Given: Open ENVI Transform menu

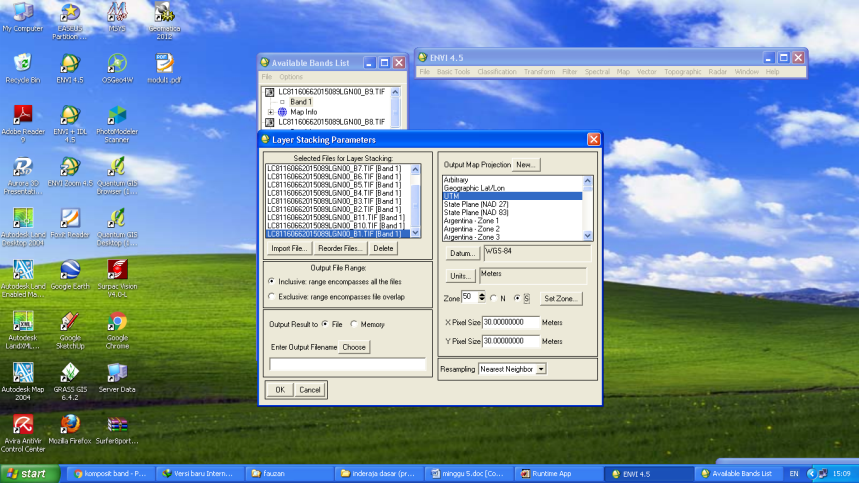Looking at the screenshot, I should point(539,72).
